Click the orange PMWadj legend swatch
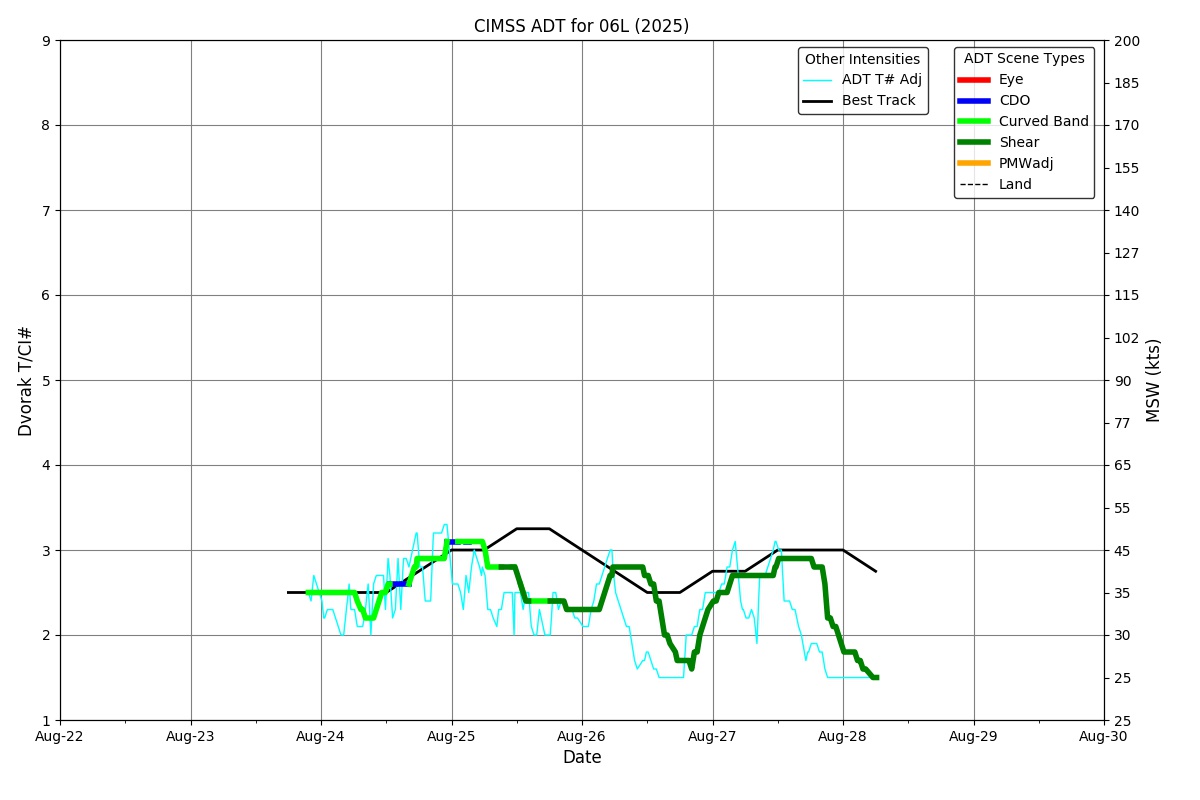 pos(973,164)
